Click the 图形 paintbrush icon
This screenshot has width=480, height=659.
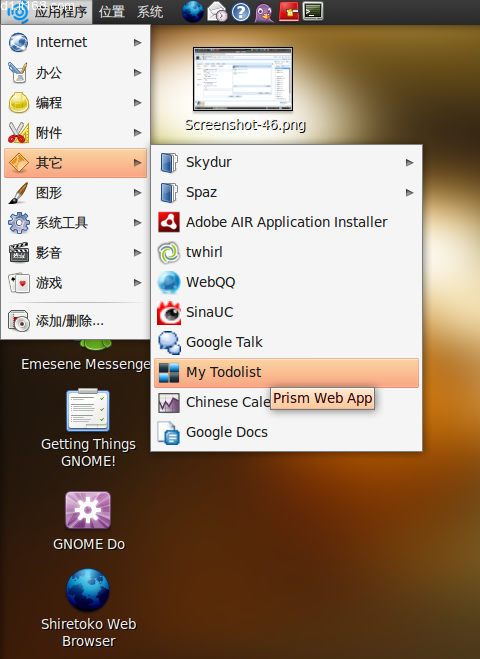18,193
